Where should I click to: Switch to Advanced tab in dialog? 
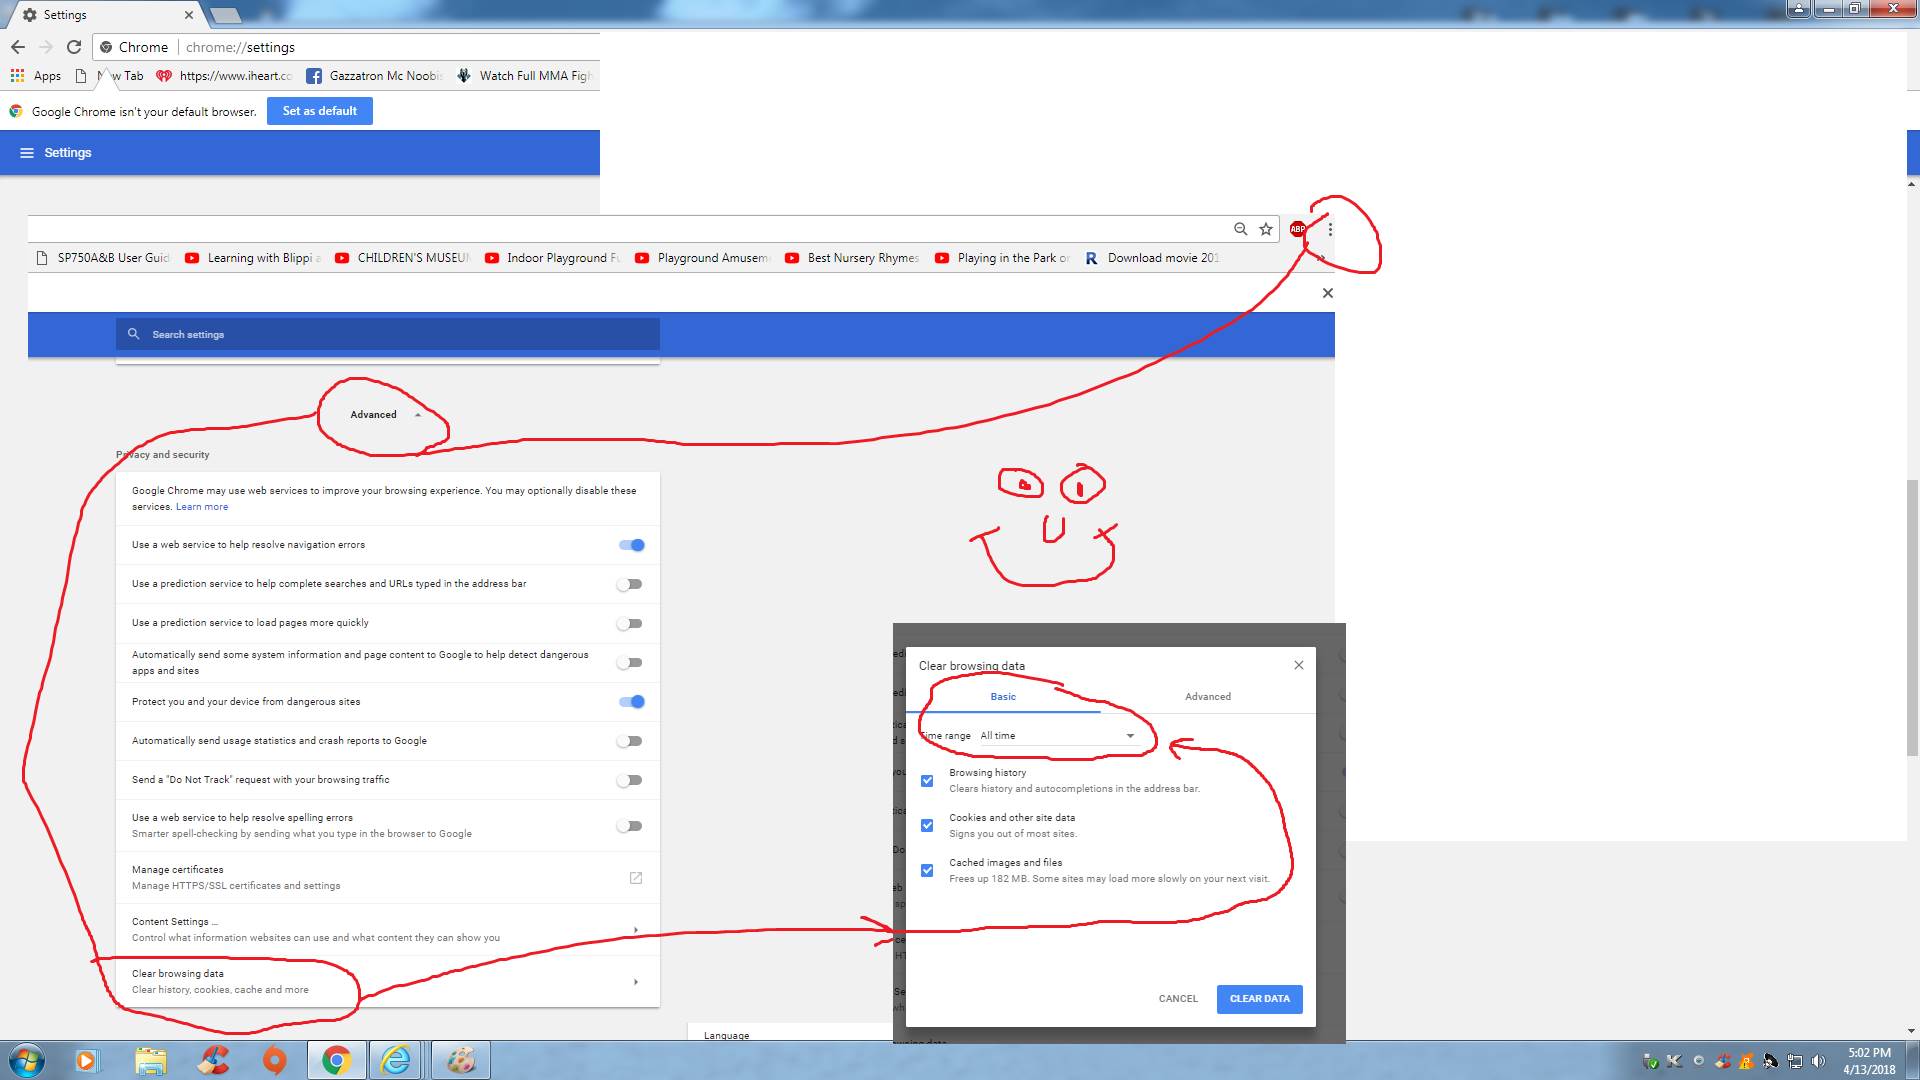click(x=1207, y=697)
